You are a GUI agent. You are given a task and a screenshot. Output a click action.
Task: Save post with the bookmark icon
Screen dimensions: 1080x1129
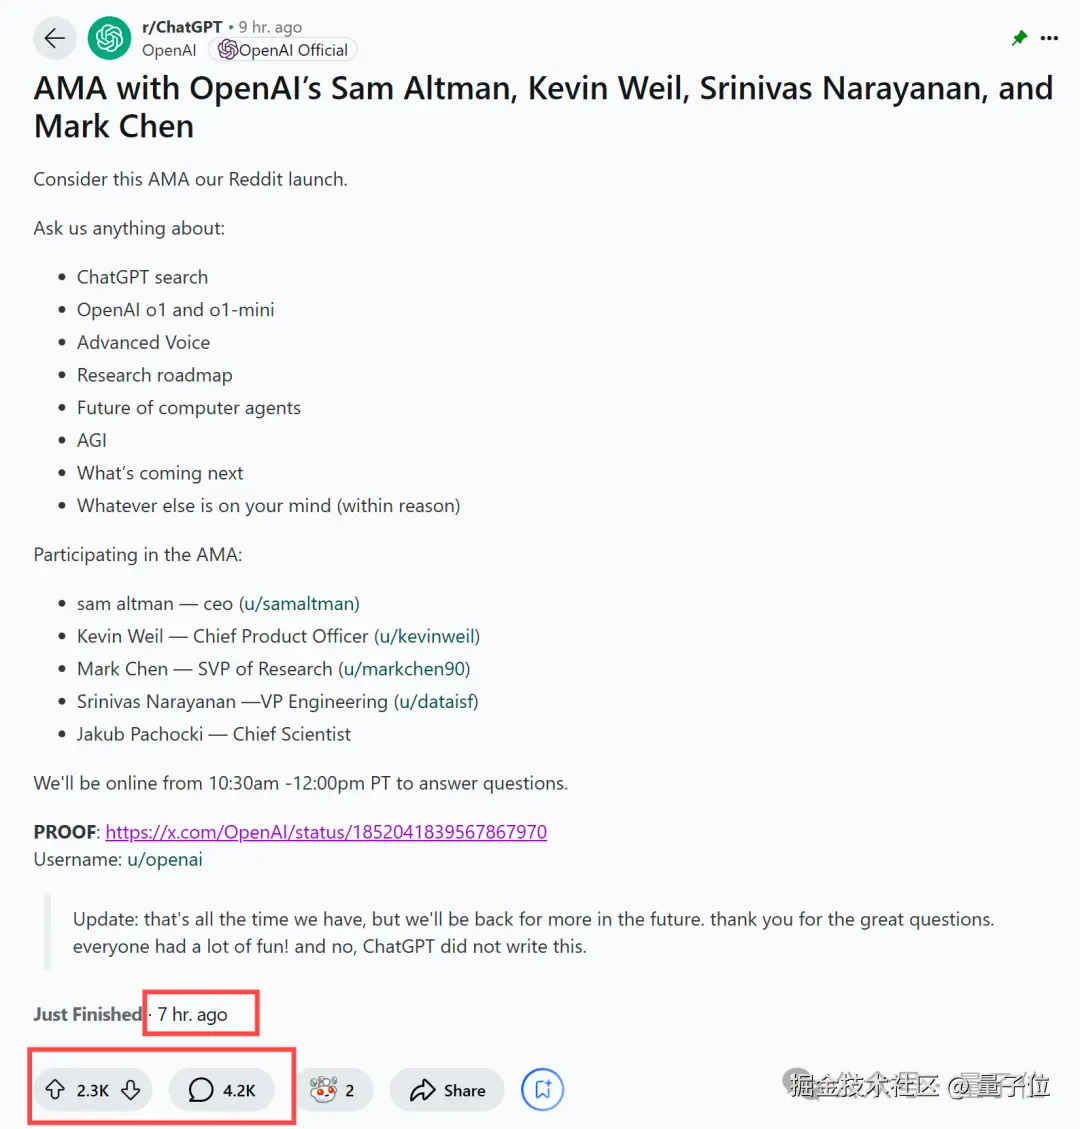[542, 1089]
